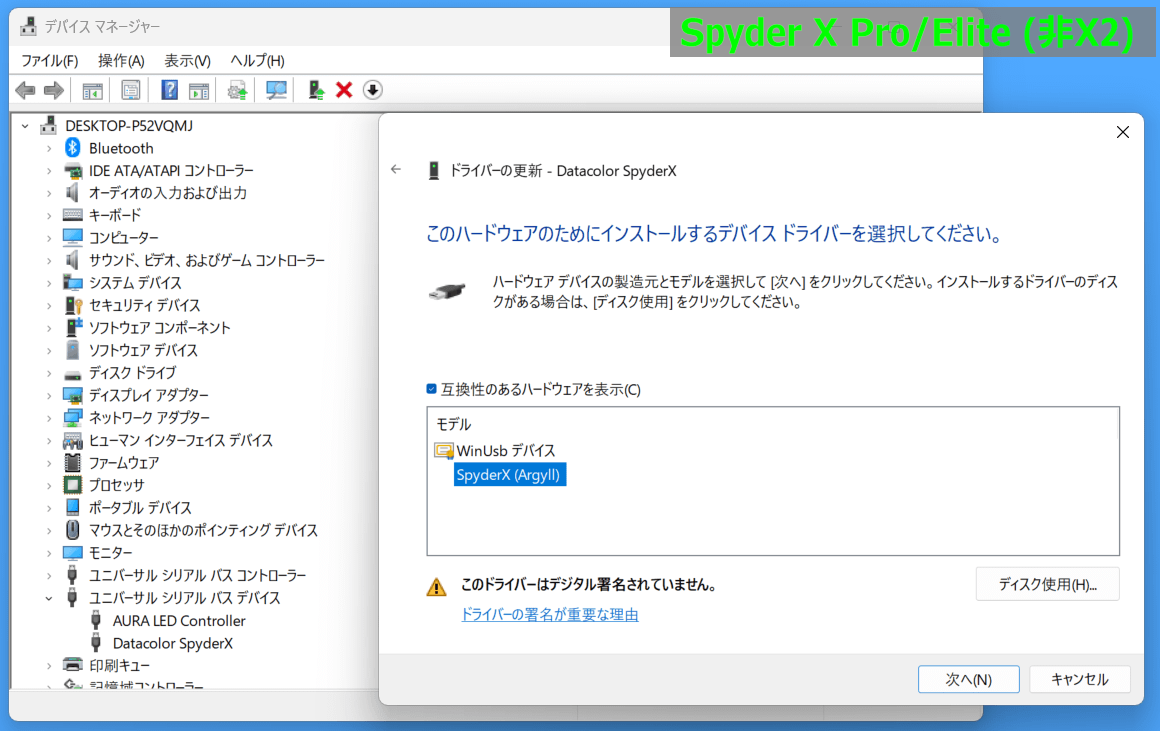The image size is (1160, 731).
Task: Toggle 互換性のあるハードウェアを表示 checkbox
Action: (x=431, y=389)
